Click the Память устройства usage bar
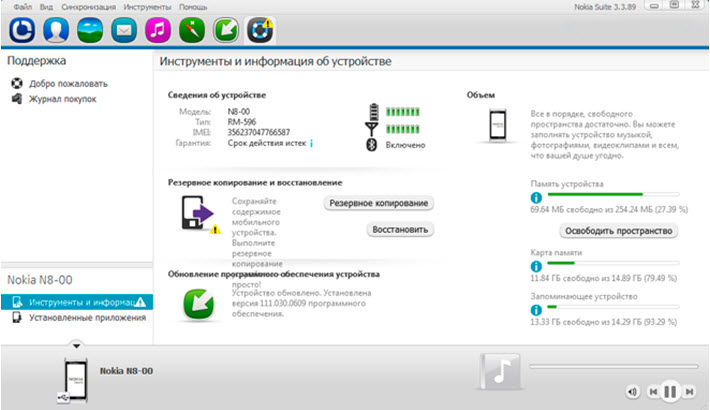 point(614,194)
